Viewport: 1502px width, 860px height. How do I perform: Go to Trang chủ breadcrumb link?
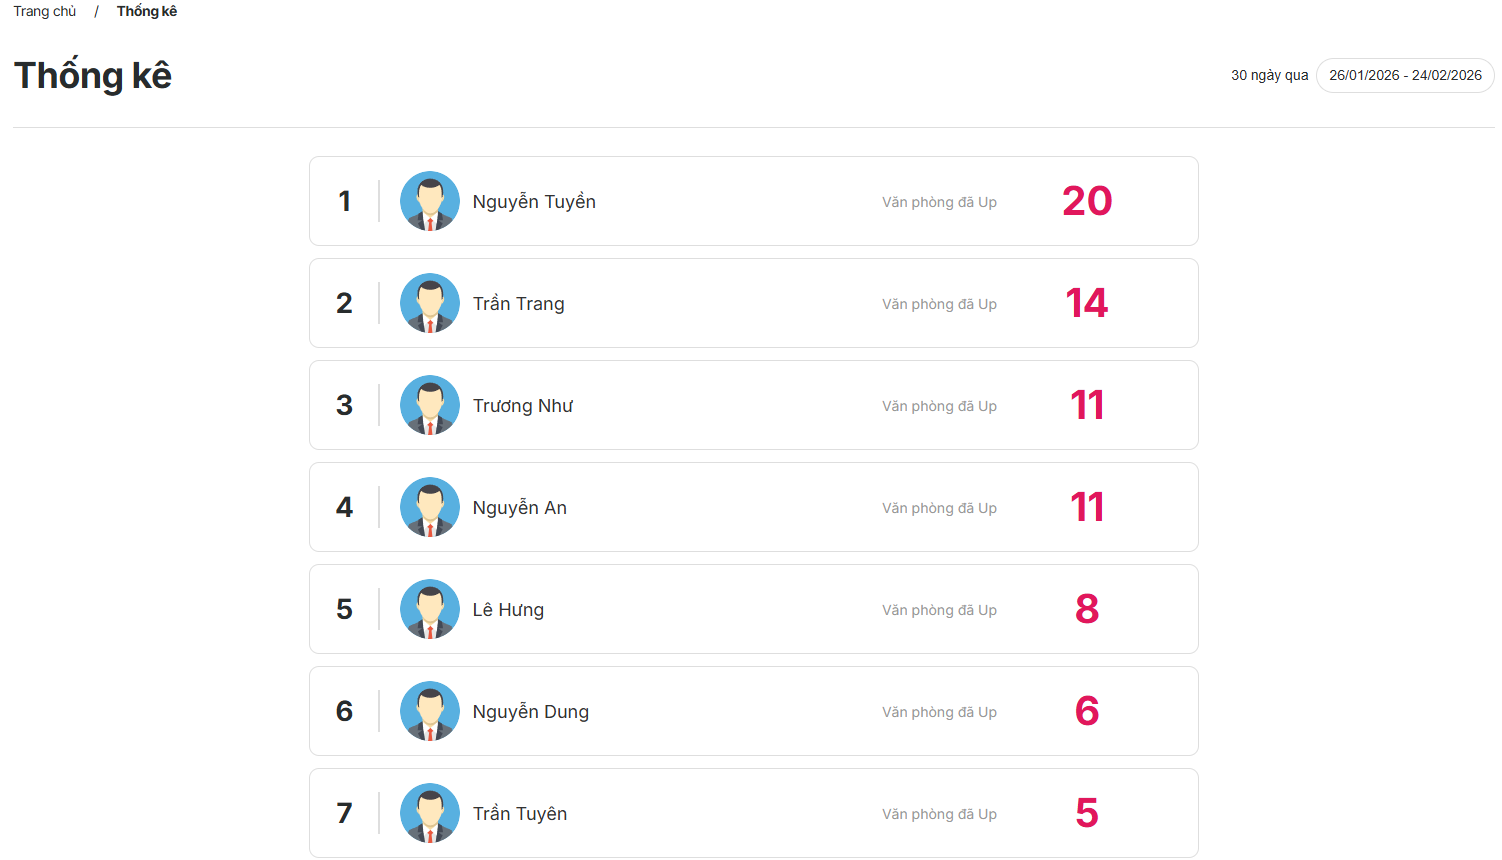pyautogui.click(x=45, y=11)
